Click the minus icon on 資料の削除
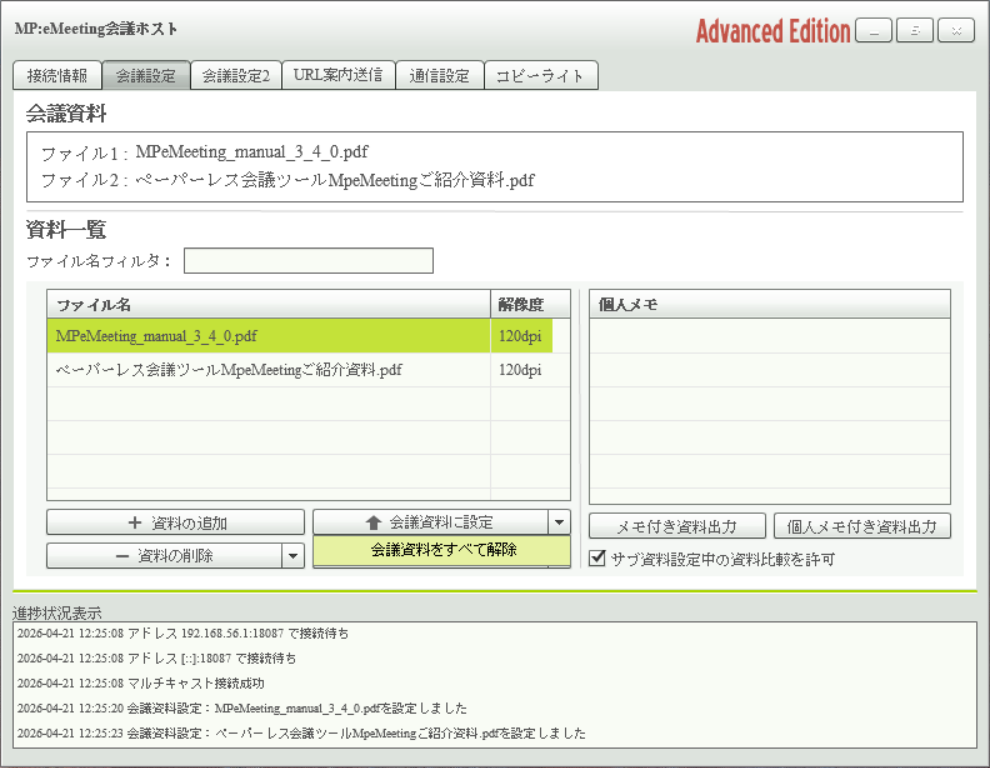Image resolution: width=990 pixels, height=768 pixels. 121,556
